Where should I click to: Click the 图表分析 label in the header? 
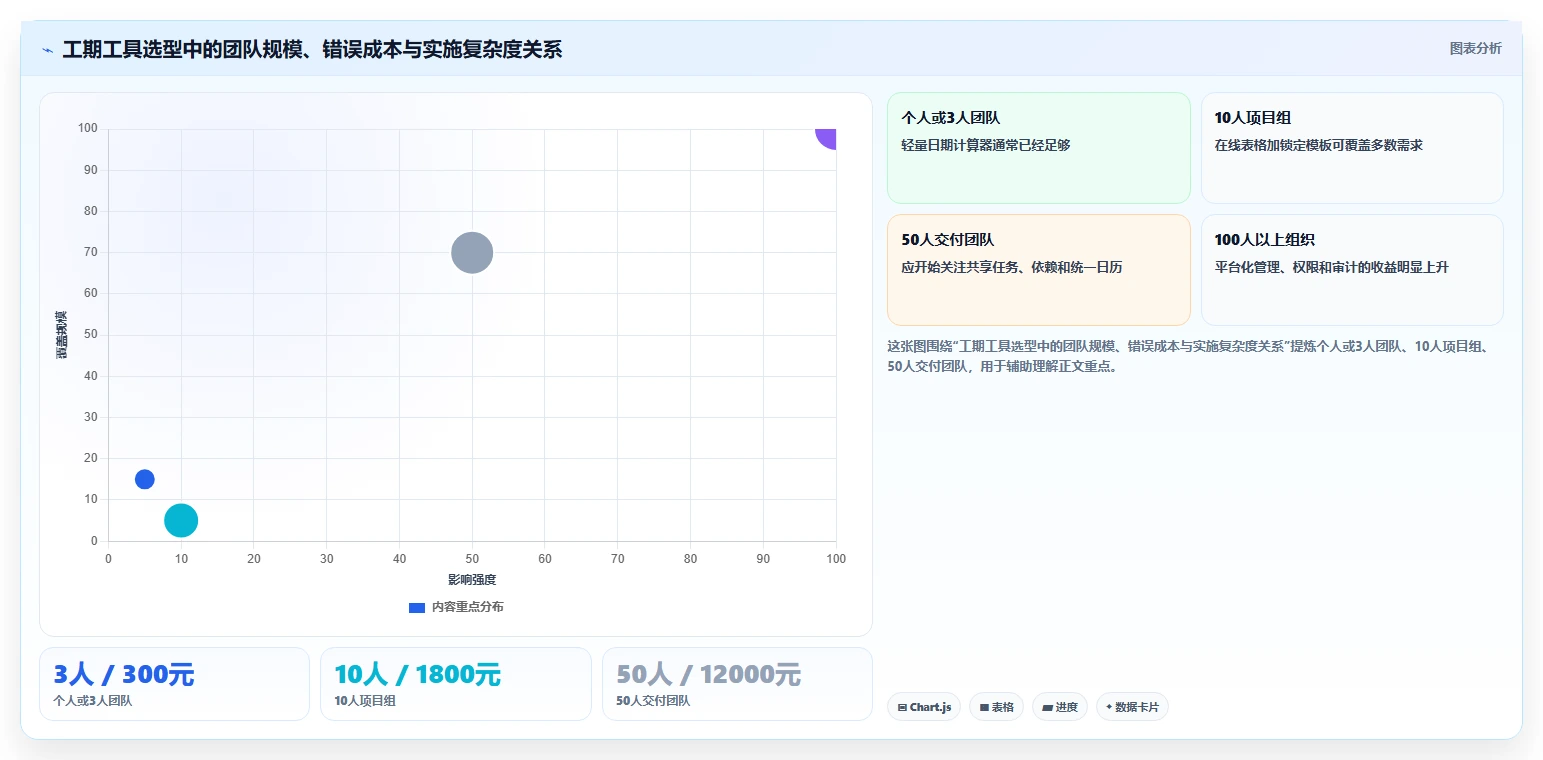[x=1475, y=48]
